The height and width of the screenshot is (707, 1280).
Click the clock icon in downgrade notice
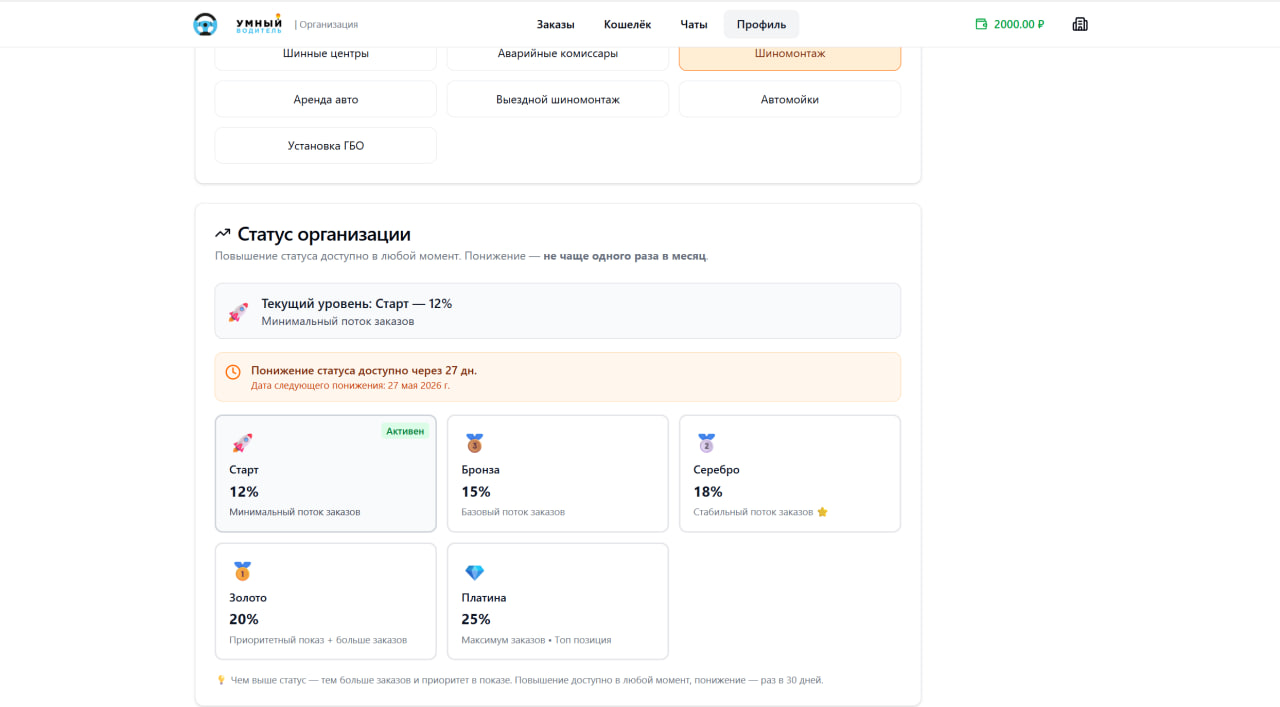coord(233,372)
